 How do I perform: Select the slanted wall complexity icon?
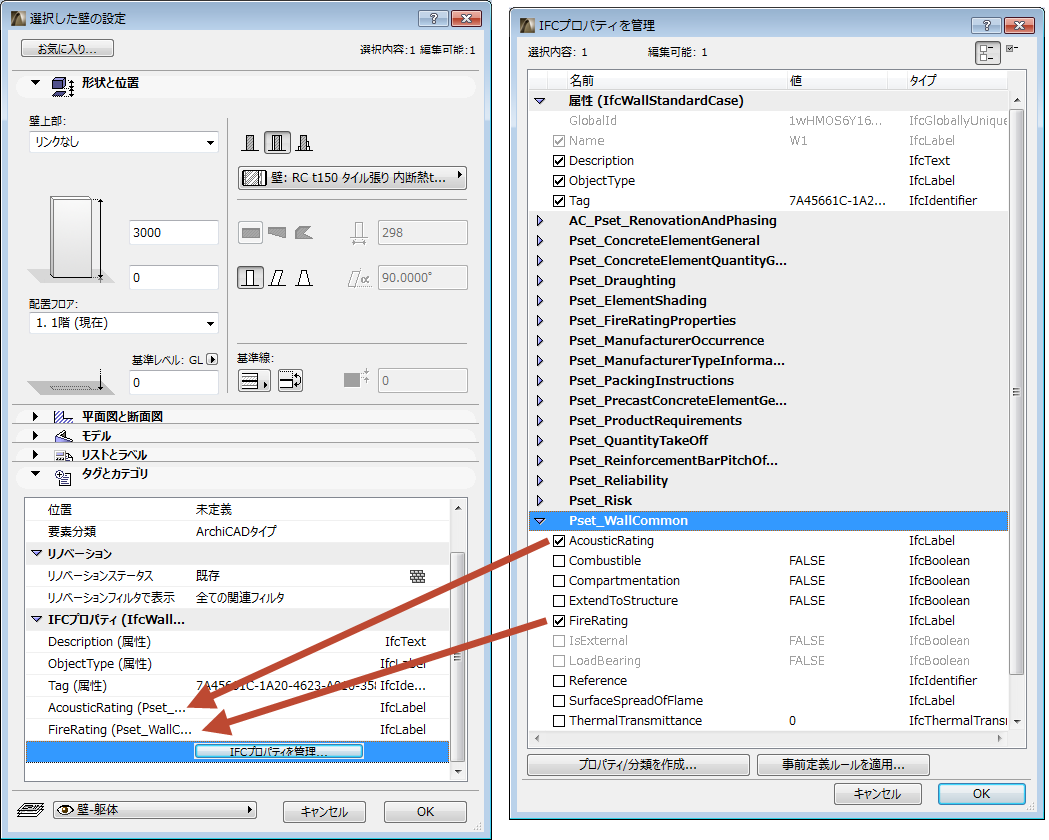coord(277,278)
